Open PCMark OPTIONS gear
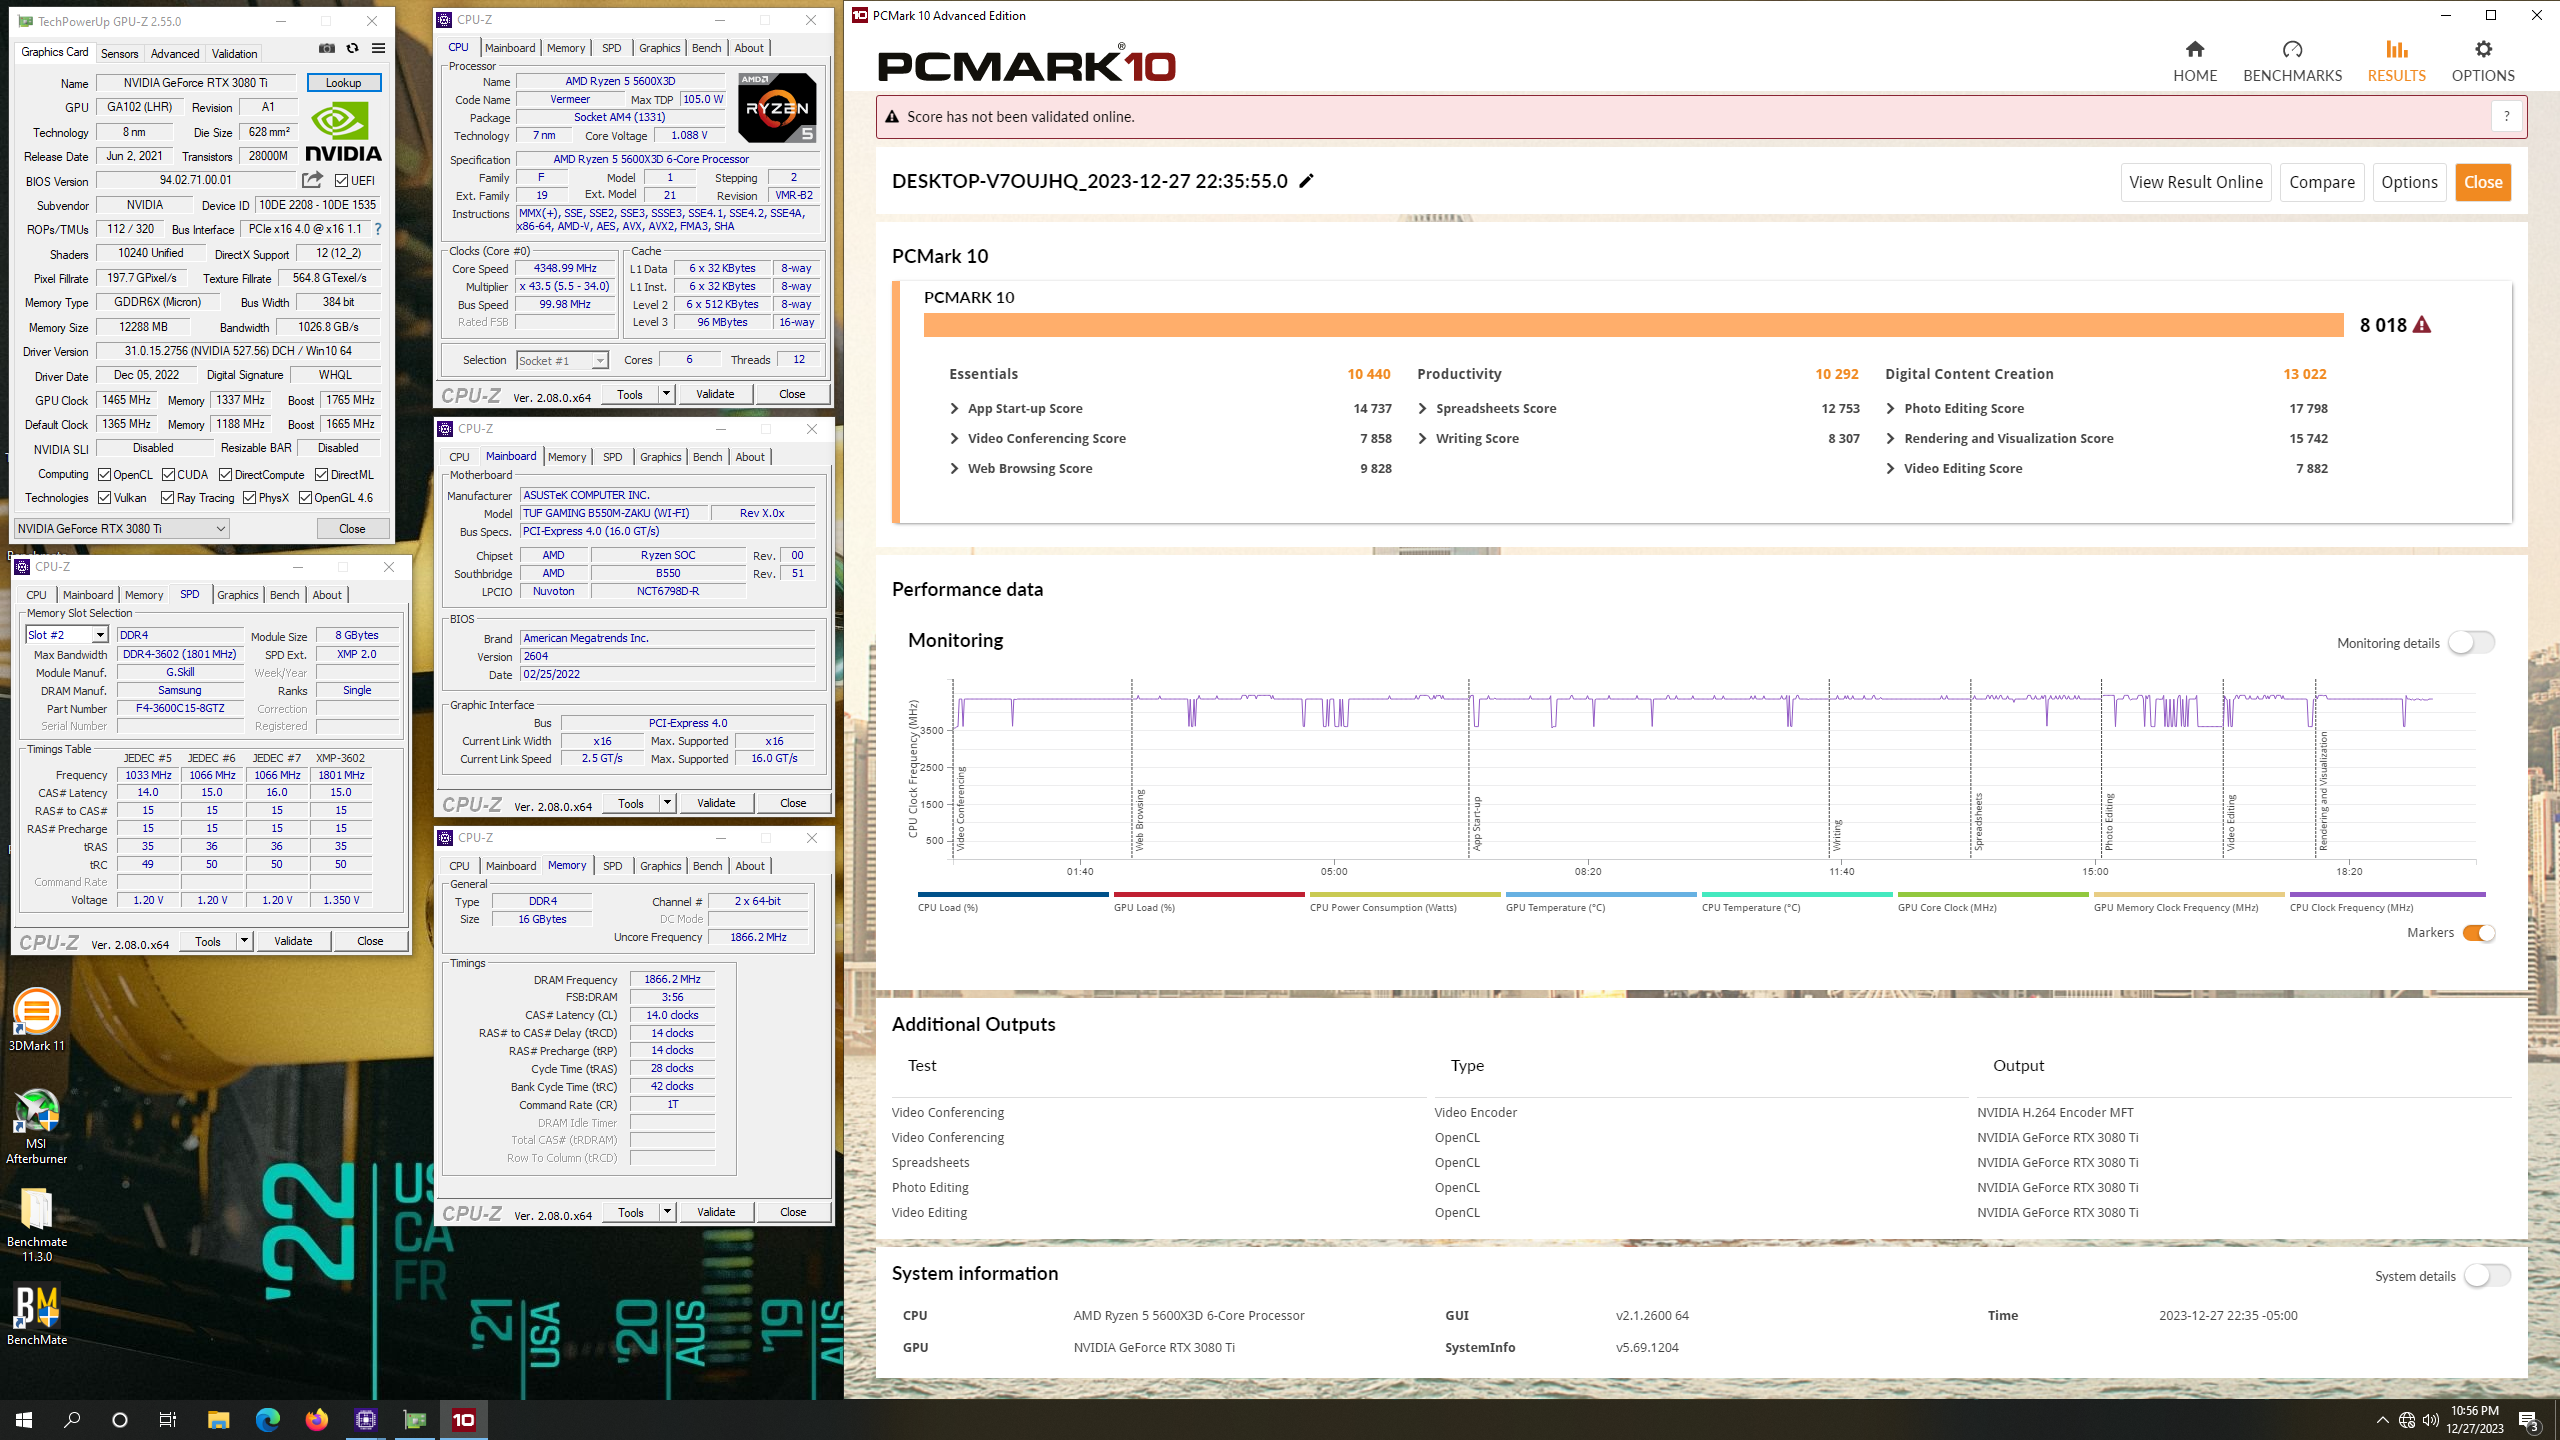Screen dimensions: 2560x1440 pyautogui.click(x=2482, y=62)
